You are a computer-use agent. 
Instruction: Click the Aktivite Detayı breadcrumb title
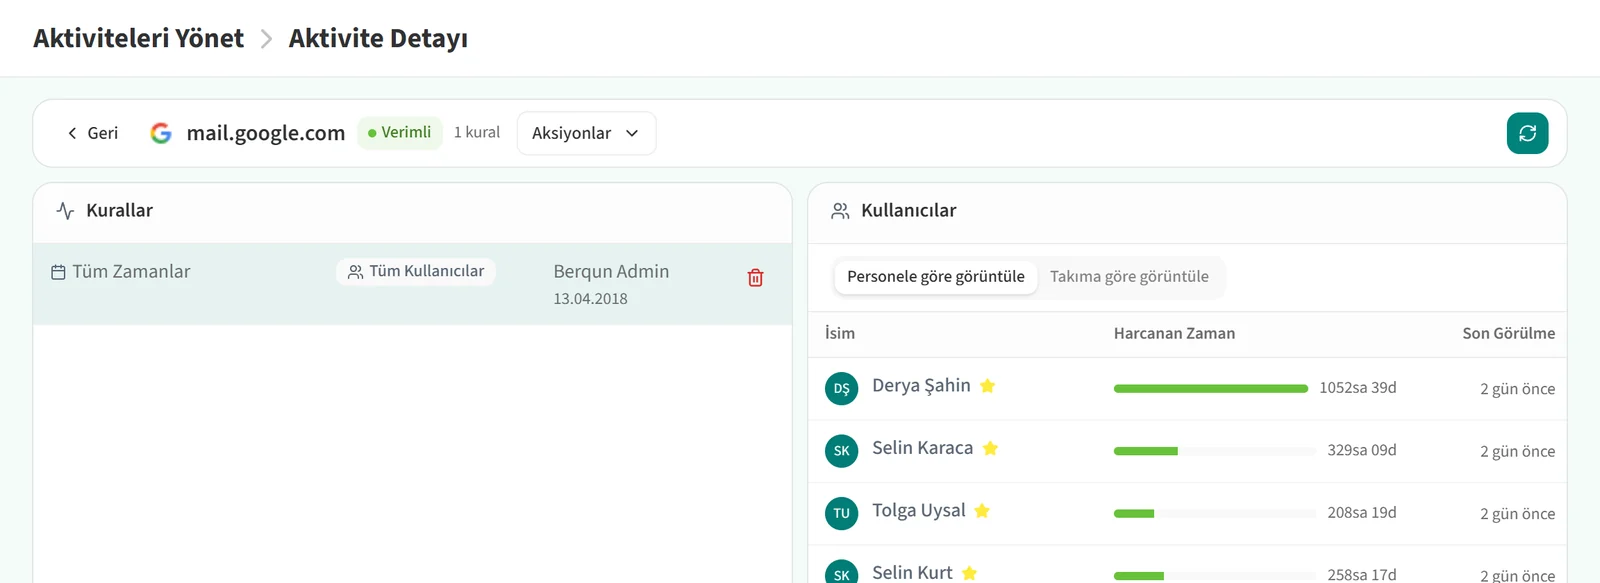coord(378,38)
